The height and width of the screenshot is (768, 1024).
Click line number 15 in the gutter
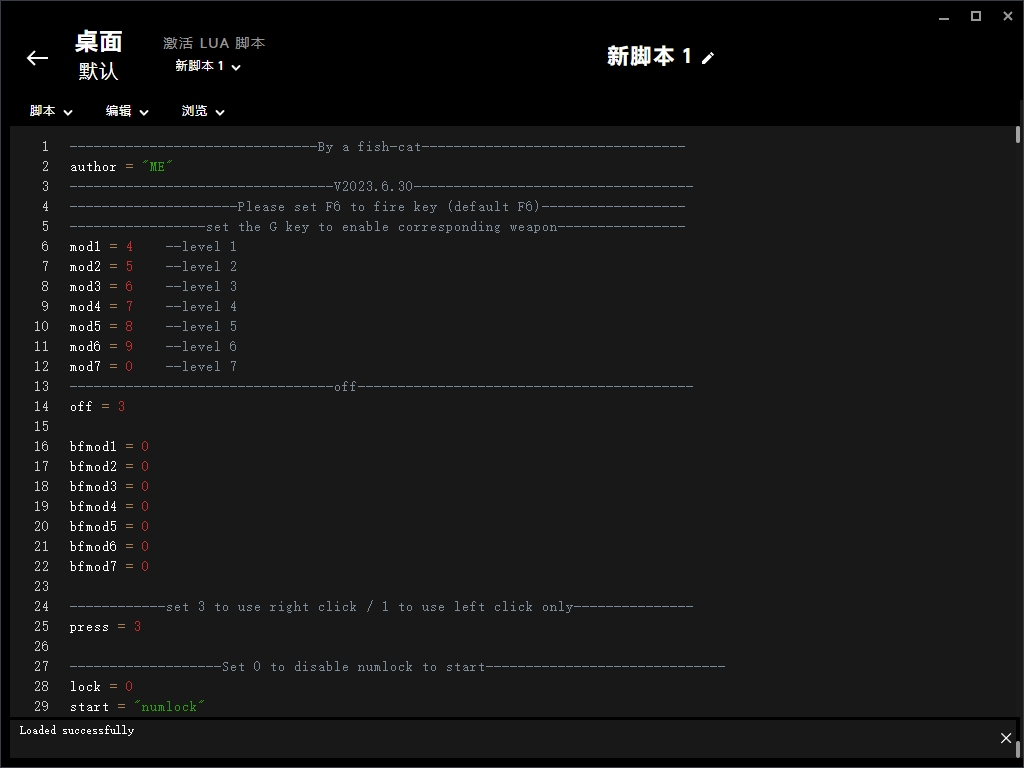pyautogui.click(x=41, y=427)
